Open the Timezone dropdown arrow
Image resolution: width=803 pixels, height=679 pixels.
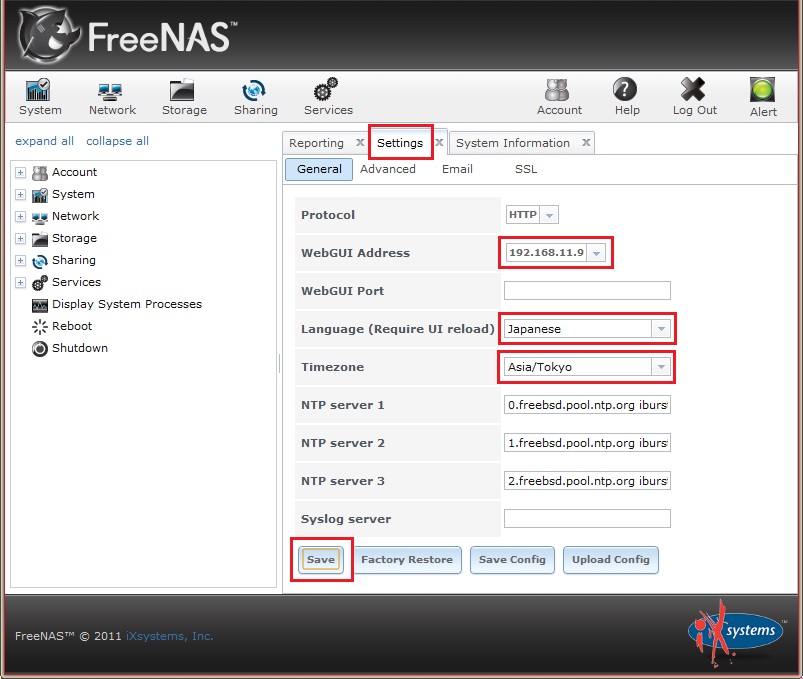coord(661,367)
